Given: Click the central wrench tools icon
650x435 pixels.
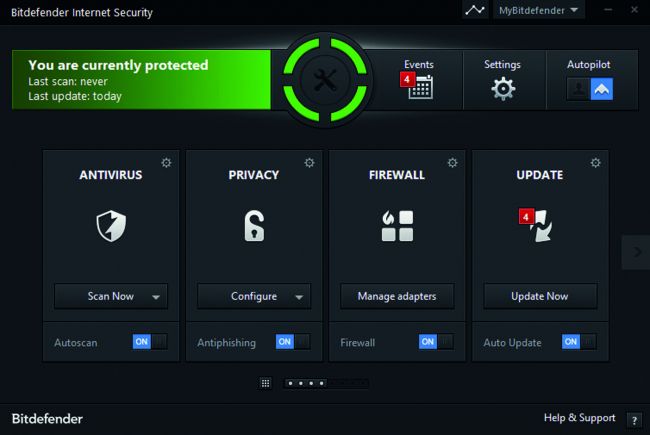Looking at the screenshot, I should tap(327, 82).
